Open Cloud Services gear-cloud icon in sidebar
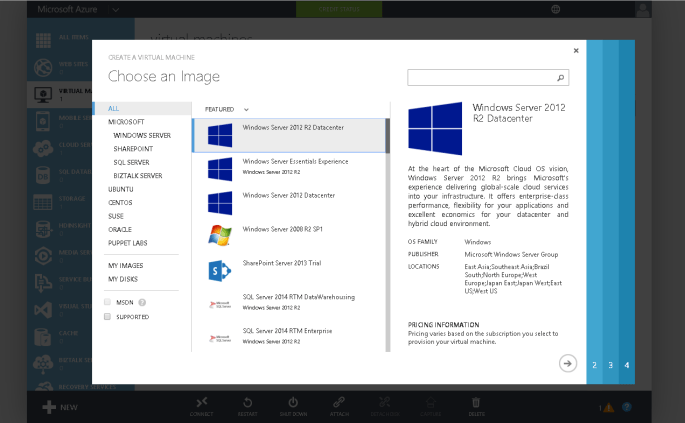 click(43, 149)
